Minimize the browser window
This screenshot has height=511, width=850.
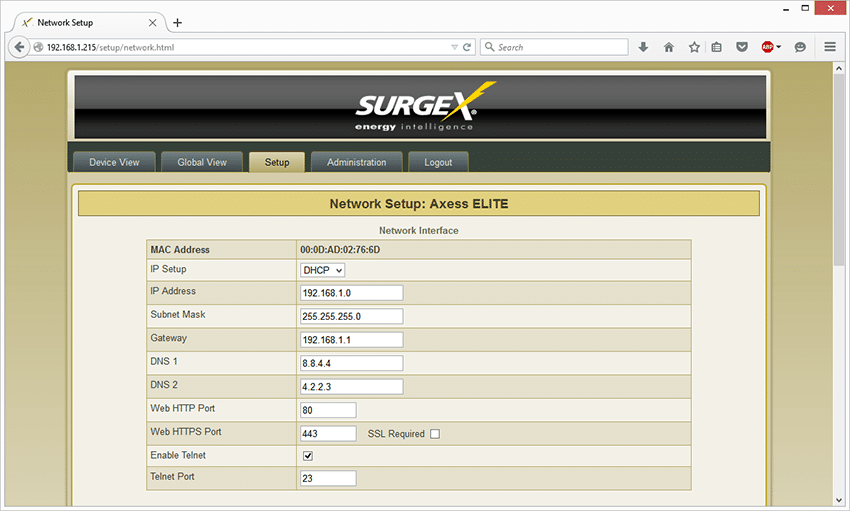pos(786,8)
